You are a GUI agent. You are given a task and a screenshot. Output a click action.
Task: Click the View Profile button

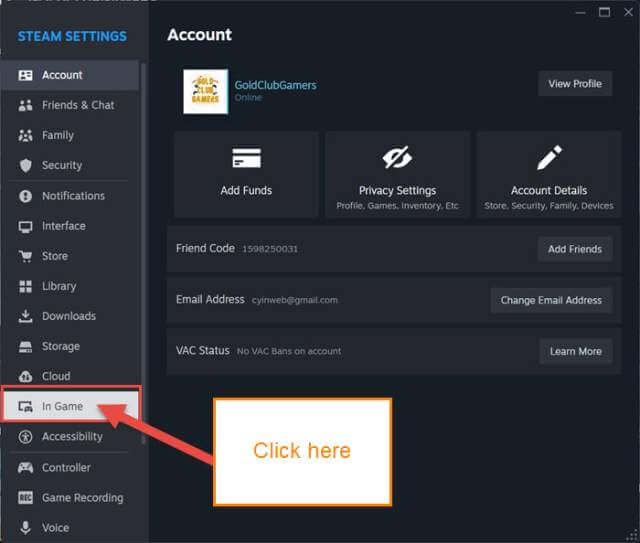pos(575,84)
